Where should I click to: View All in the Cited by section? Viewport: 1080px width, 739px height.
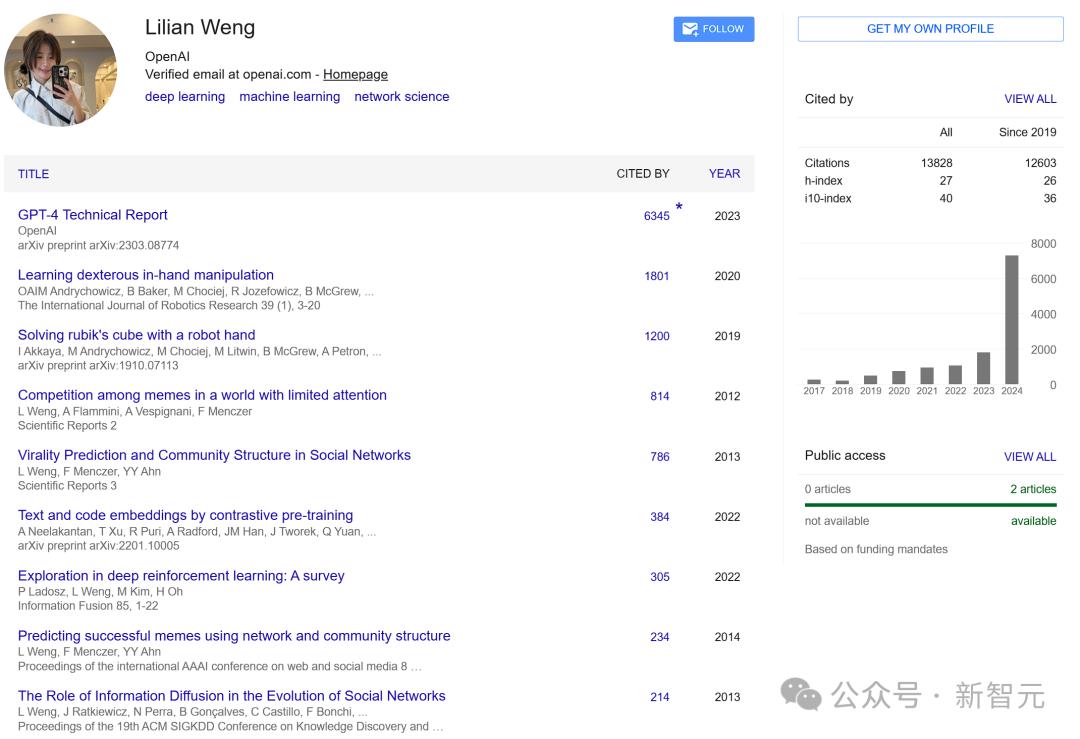tap(1029, 99)
